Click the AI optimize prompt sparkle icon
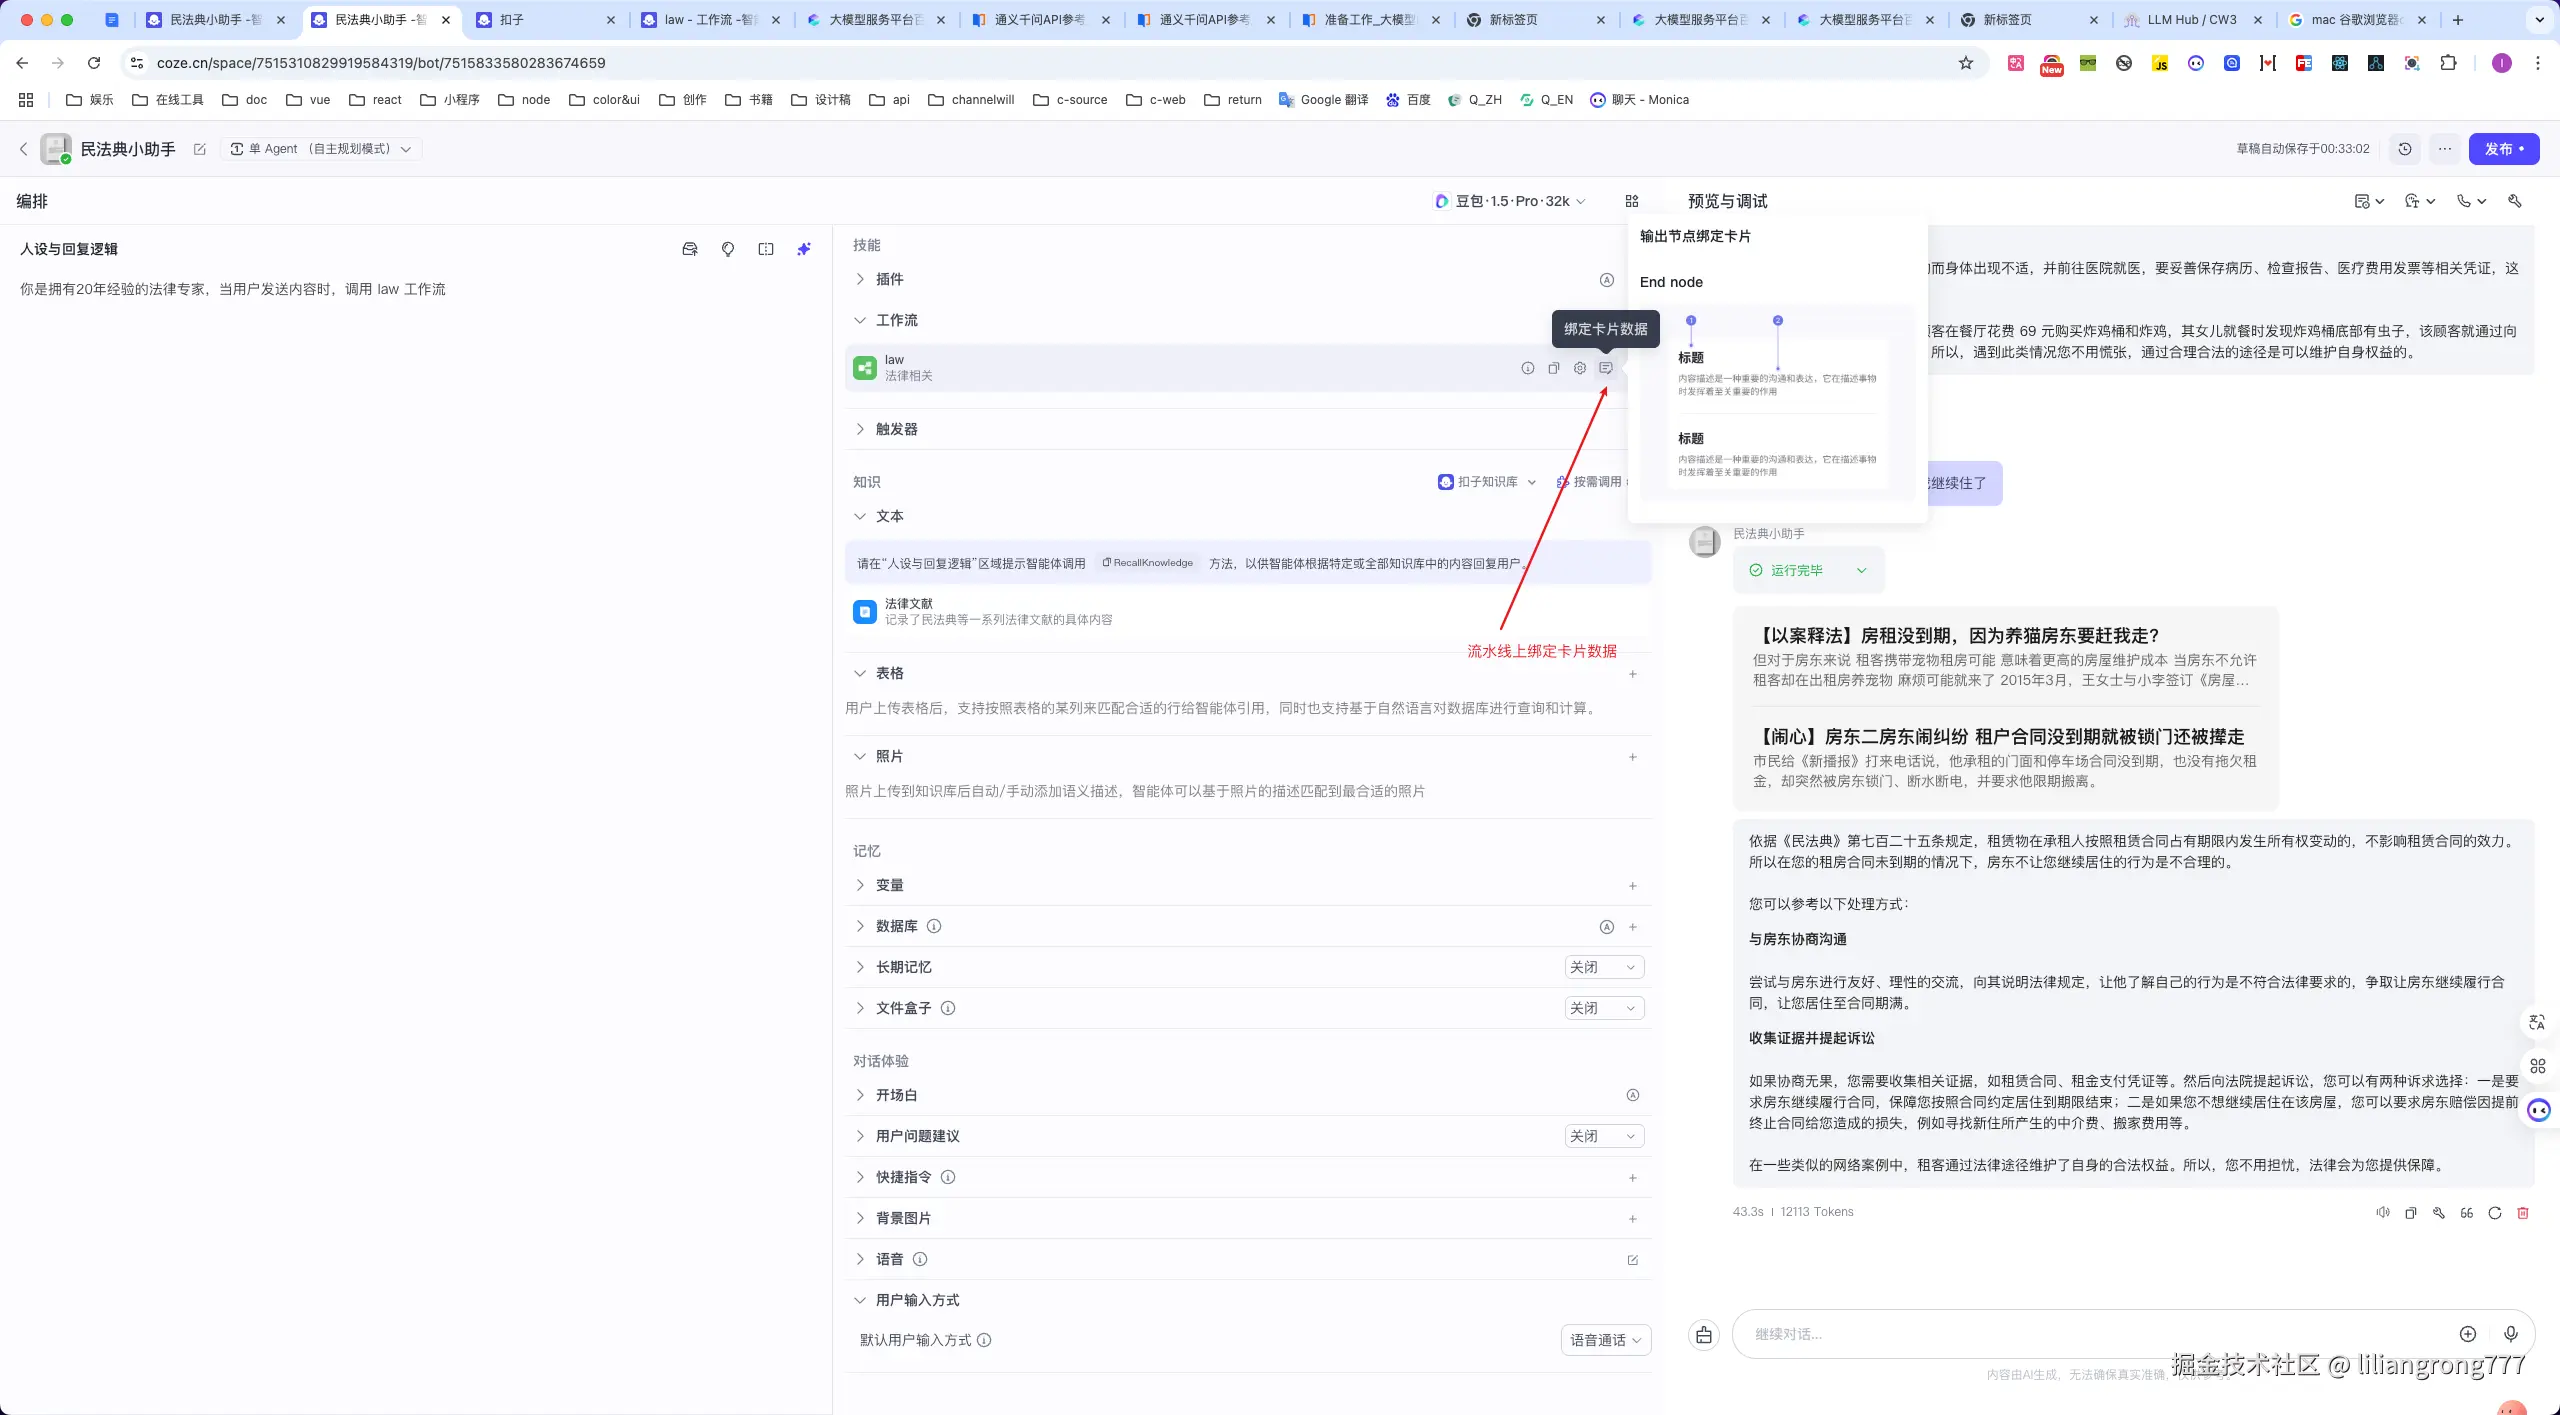The width and height of the screenshot is (2560, 1415). coord(803,249)
